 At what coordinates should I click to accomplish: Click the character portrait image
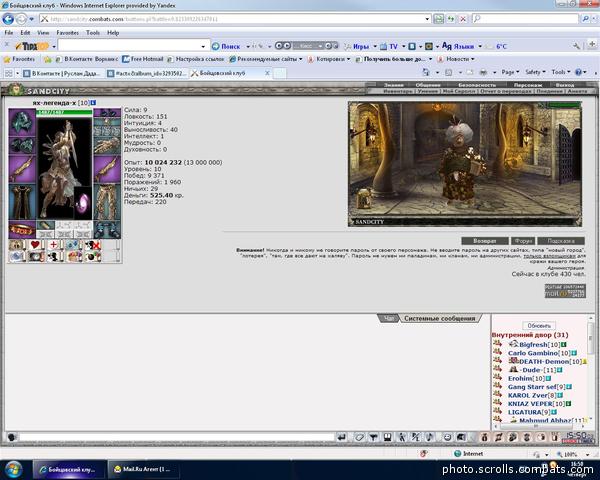coord(64,168)
